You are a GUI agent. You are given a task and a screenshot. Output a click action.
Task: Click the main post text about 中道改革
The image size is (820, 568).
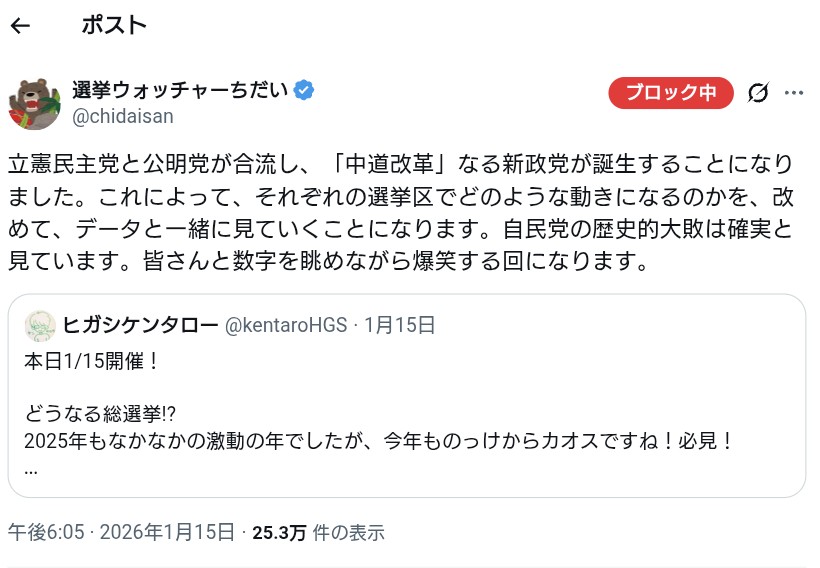400,212
